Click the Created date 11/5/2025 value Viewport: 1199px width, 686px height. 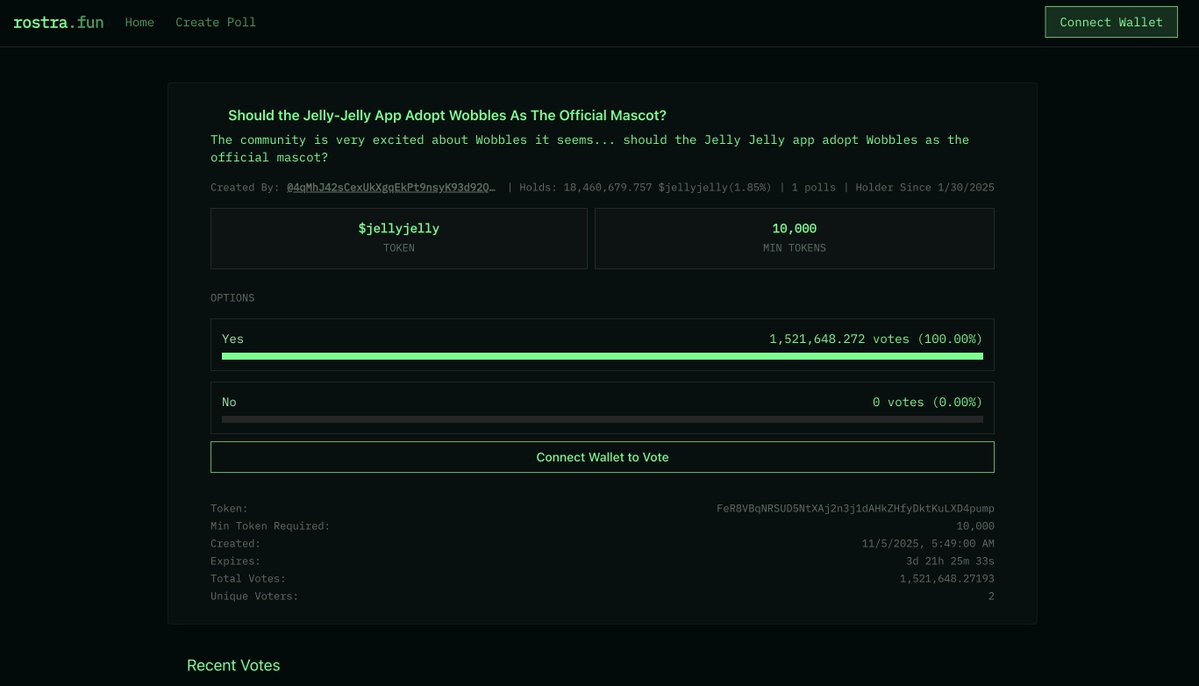(927, 543)
